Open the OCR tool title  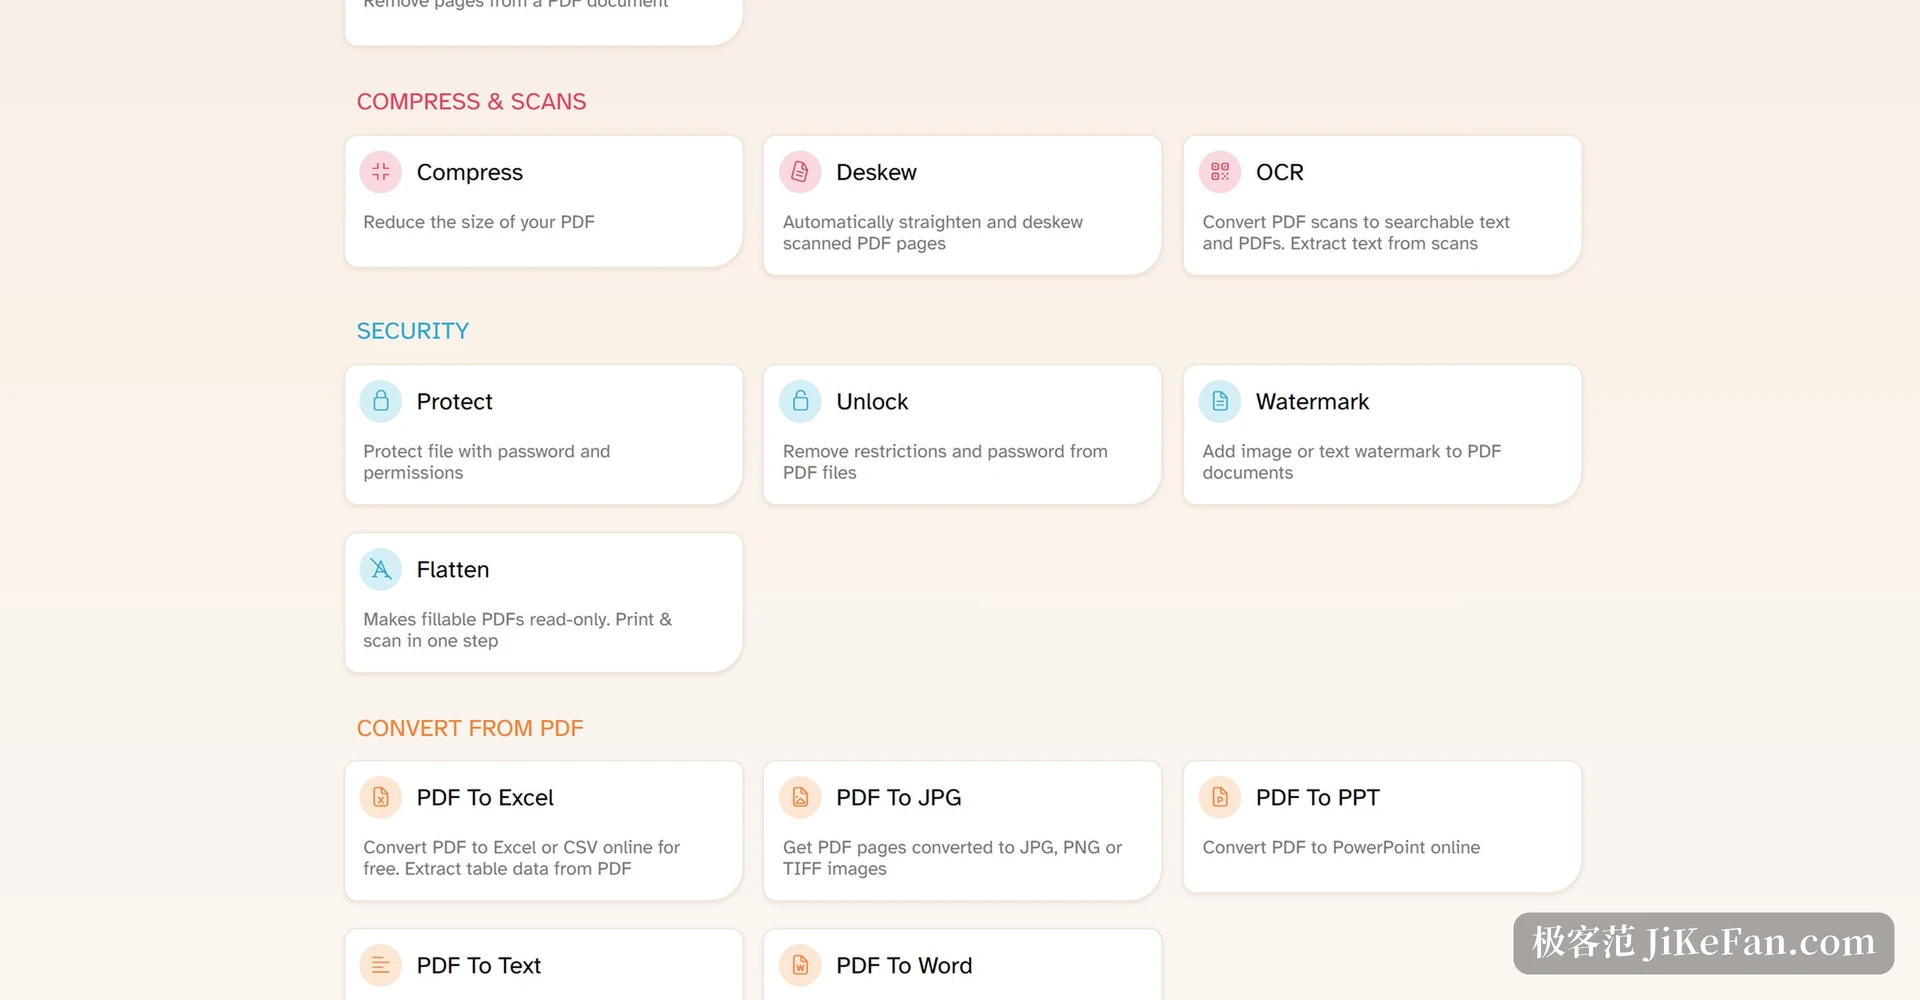pyautogui.click(x=1279, y=172)
